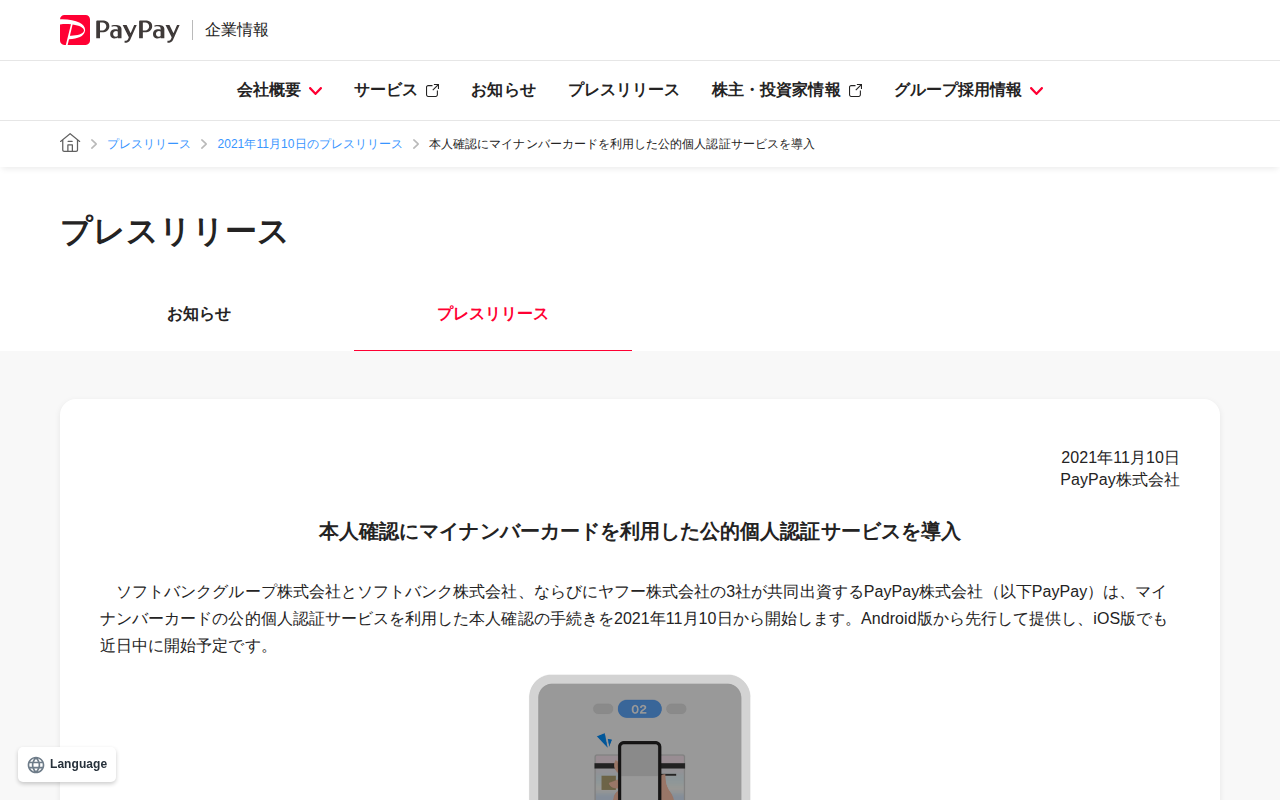This screenshot has height=800, width=1280.
Task: Expand the 会社概要 dropdown chevron
Action: [x=315, y=91]
